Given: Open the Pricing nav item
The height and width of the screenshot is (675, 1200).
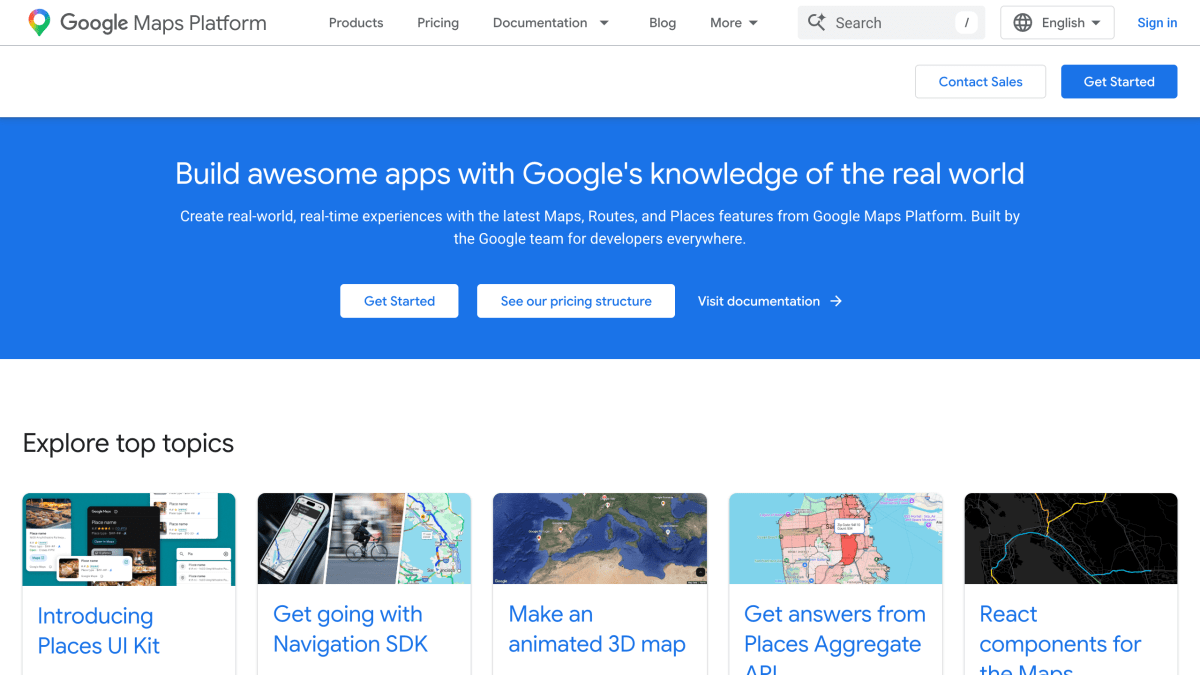Looking at the screenshot, I should tap(438, 22).
